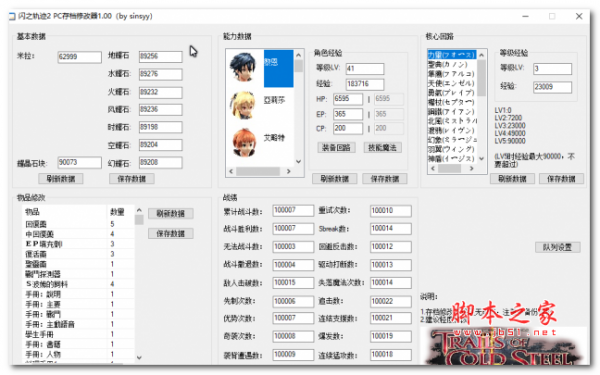This screenshot has width=600, height=375.
Task: Click the character list scroll-down arrow
Action: coord(298,161)
